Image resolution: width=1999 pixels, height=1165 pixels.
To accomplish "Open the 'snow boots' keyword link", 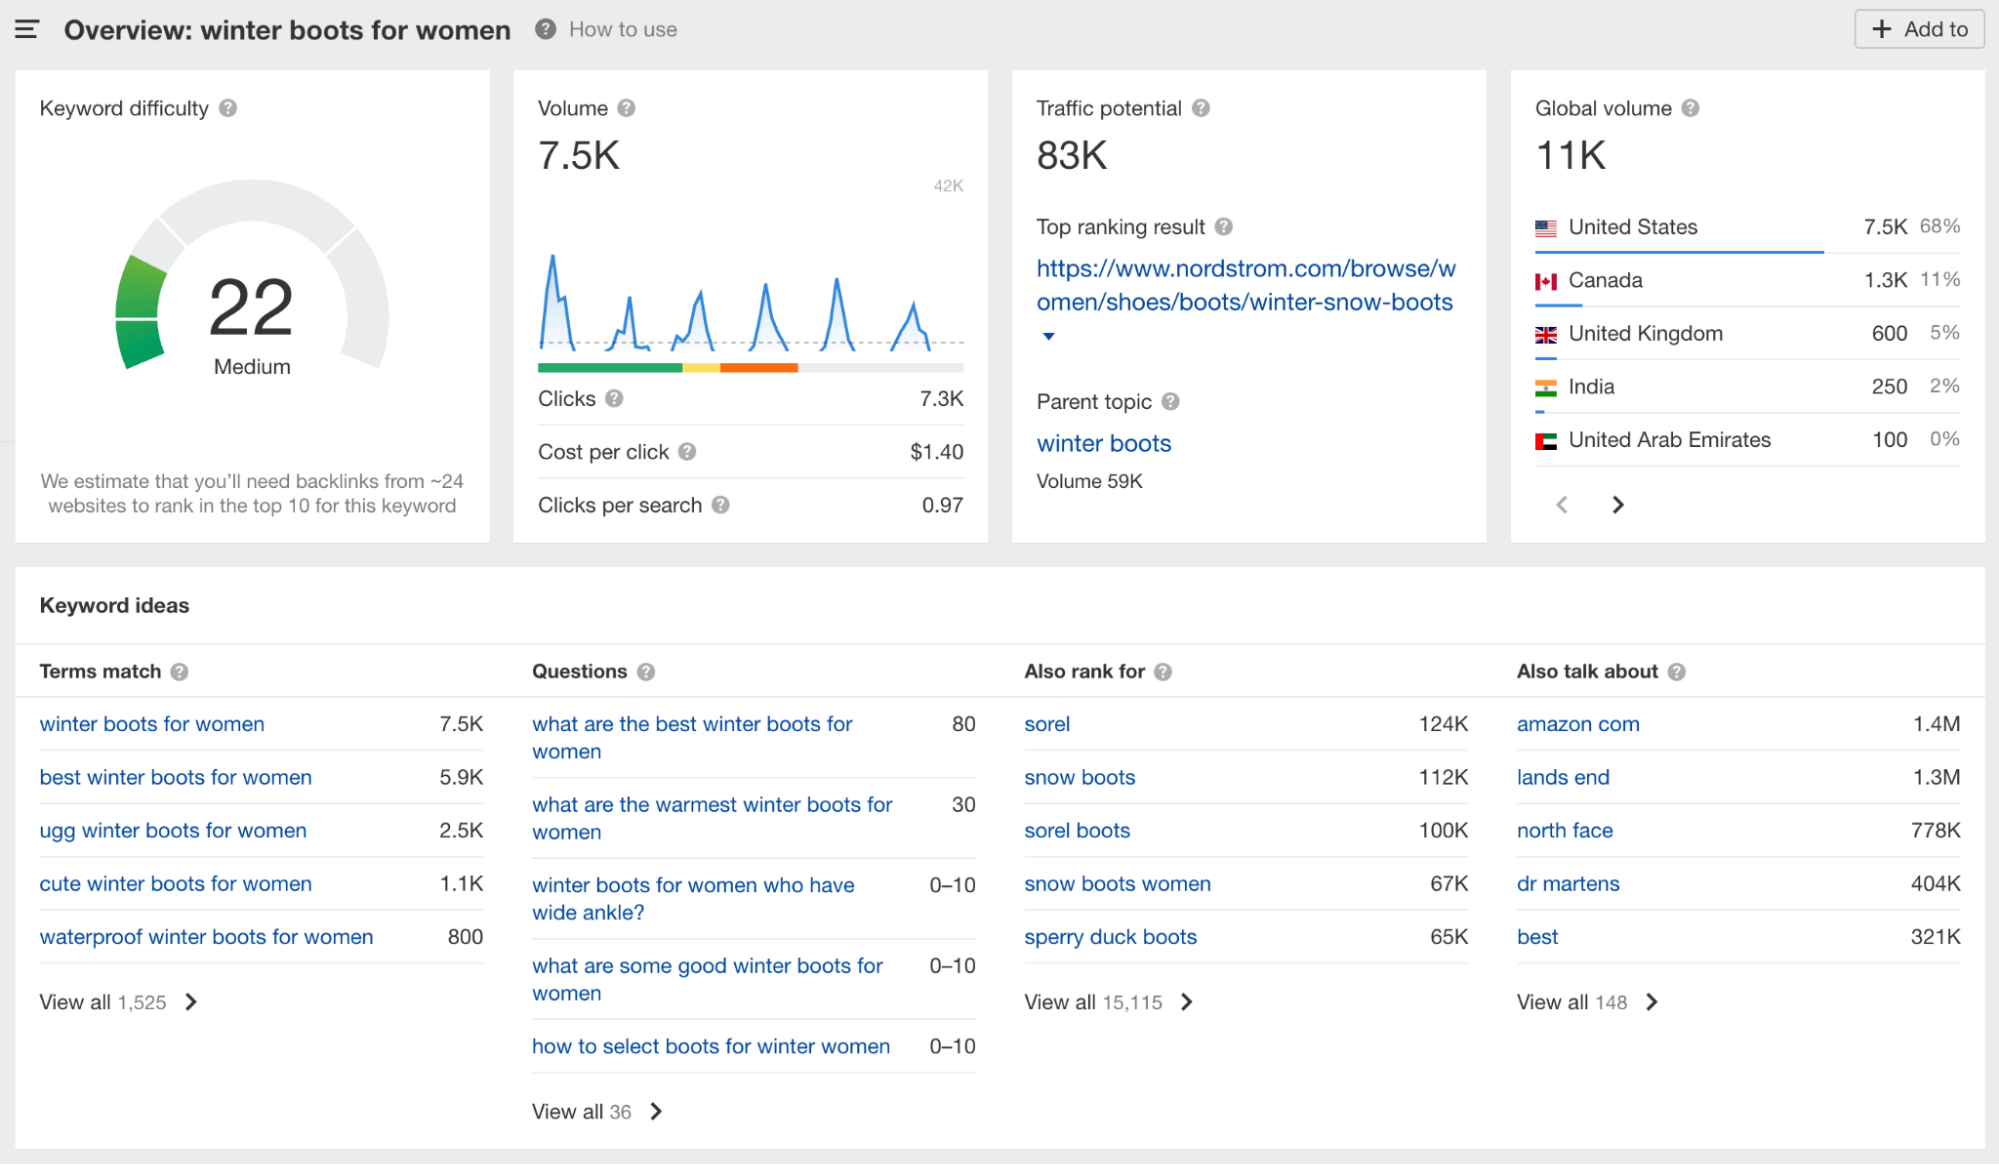I will pyautogui.click(x=1080, y=777).
